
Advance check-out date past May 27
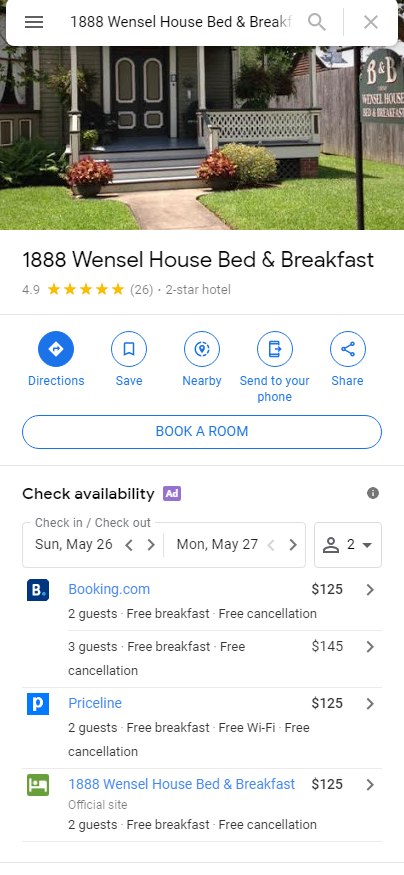pyautogui.click(x=293, y=545)
